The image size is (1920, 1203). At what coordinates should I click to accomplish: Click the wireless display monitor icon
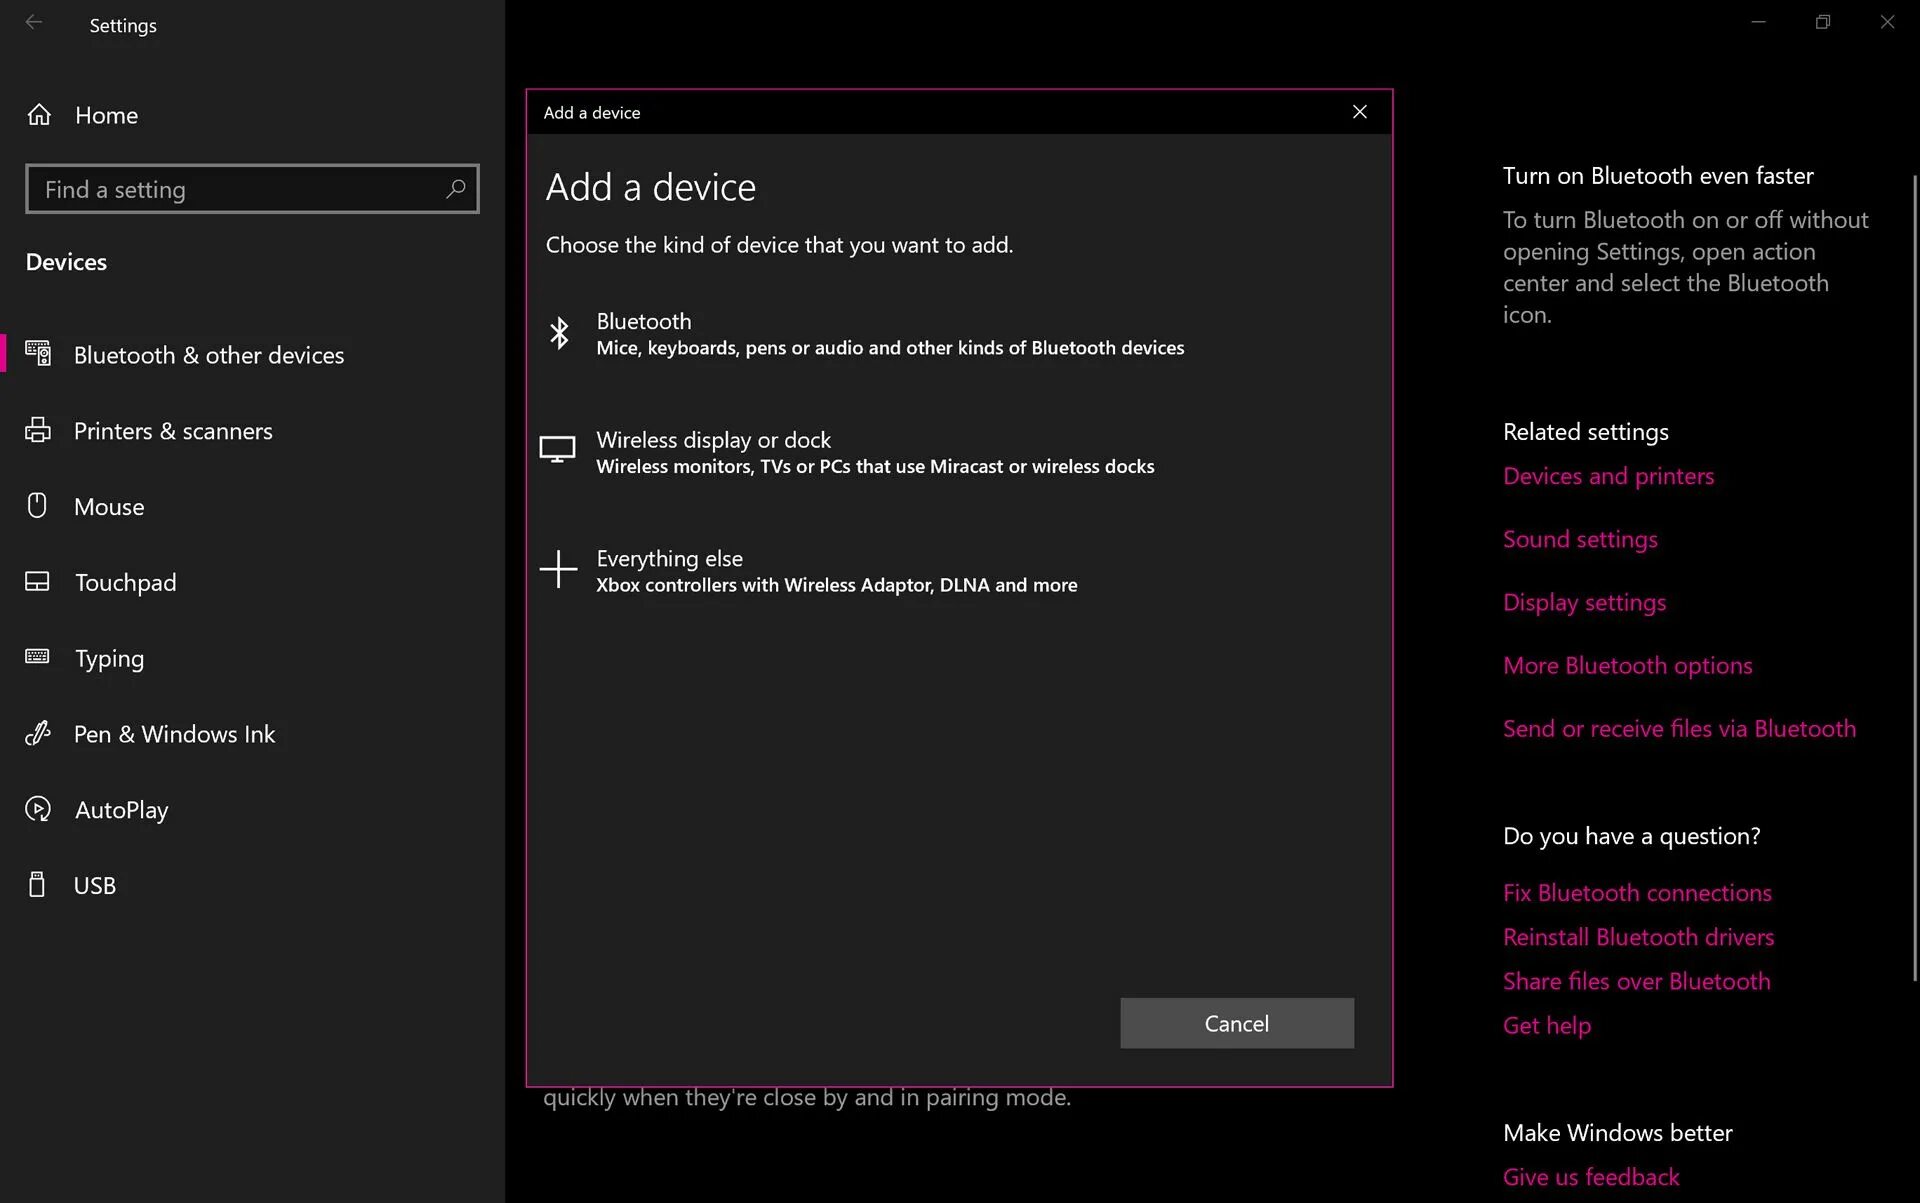click(x=557, y=450)
